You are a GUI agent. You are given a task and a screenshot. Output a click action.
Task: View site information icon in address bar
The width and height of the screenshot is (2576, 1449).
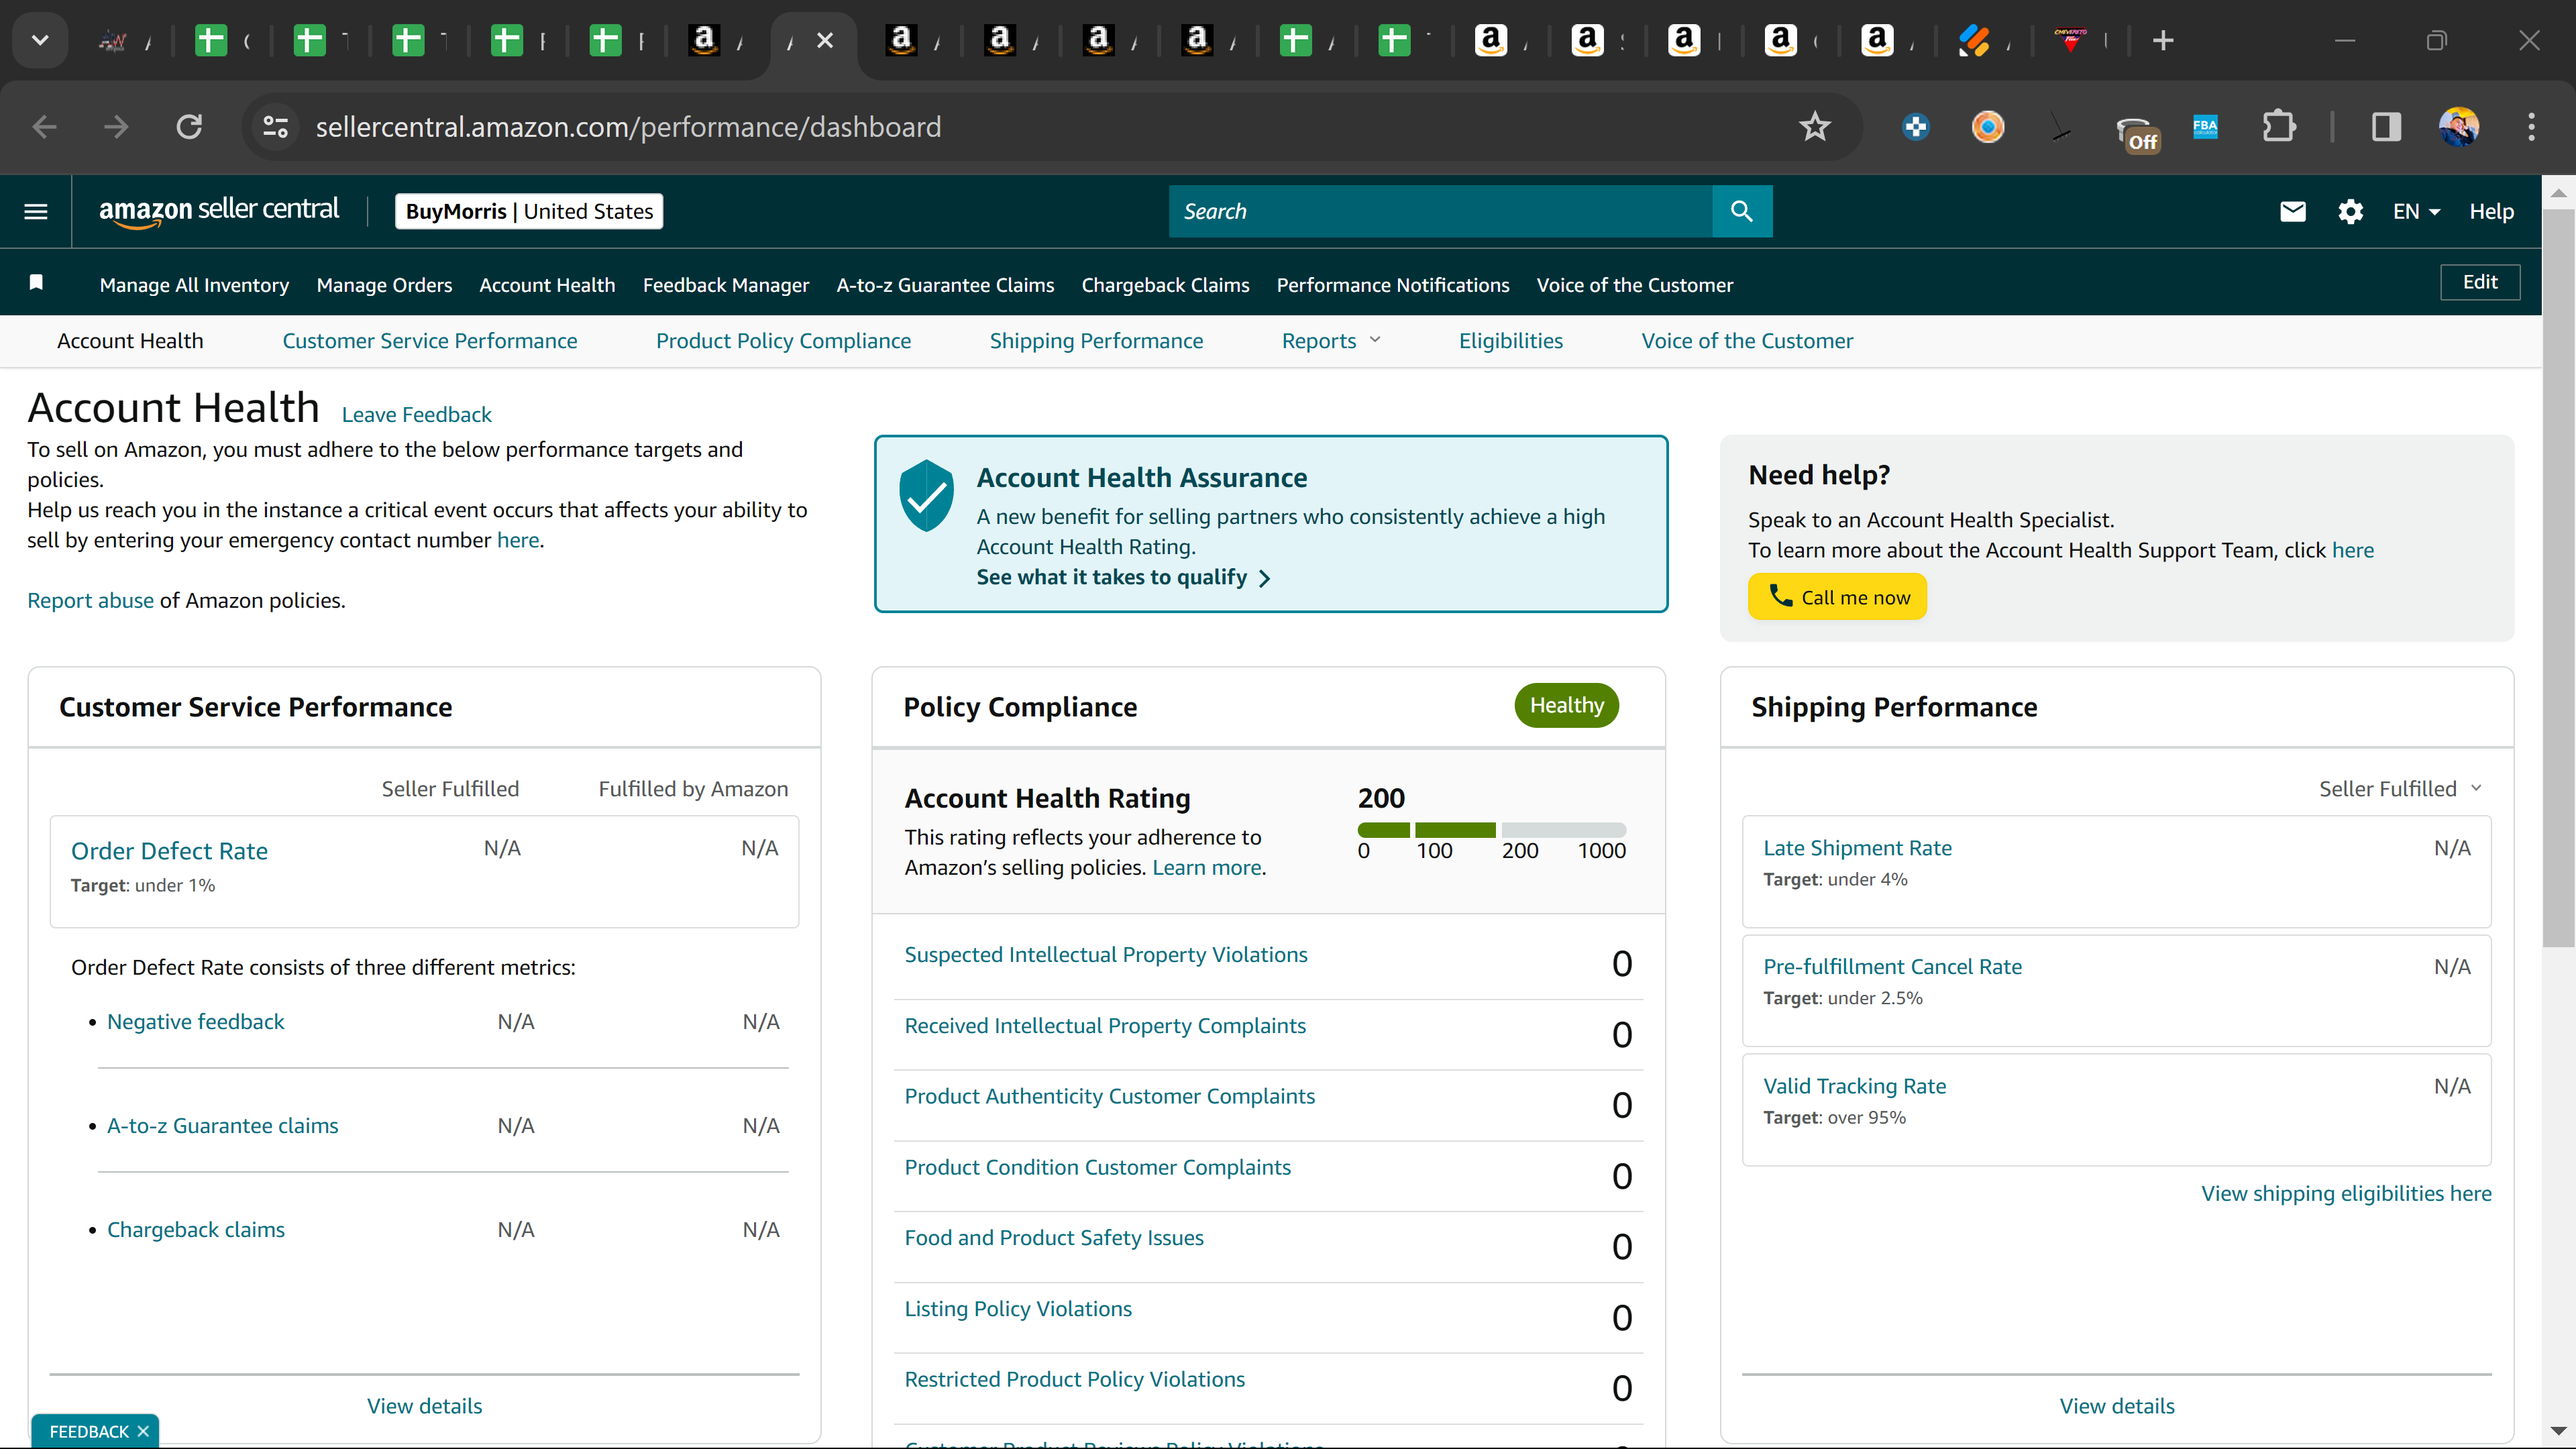pyautogui.click(x=275, y=127)
